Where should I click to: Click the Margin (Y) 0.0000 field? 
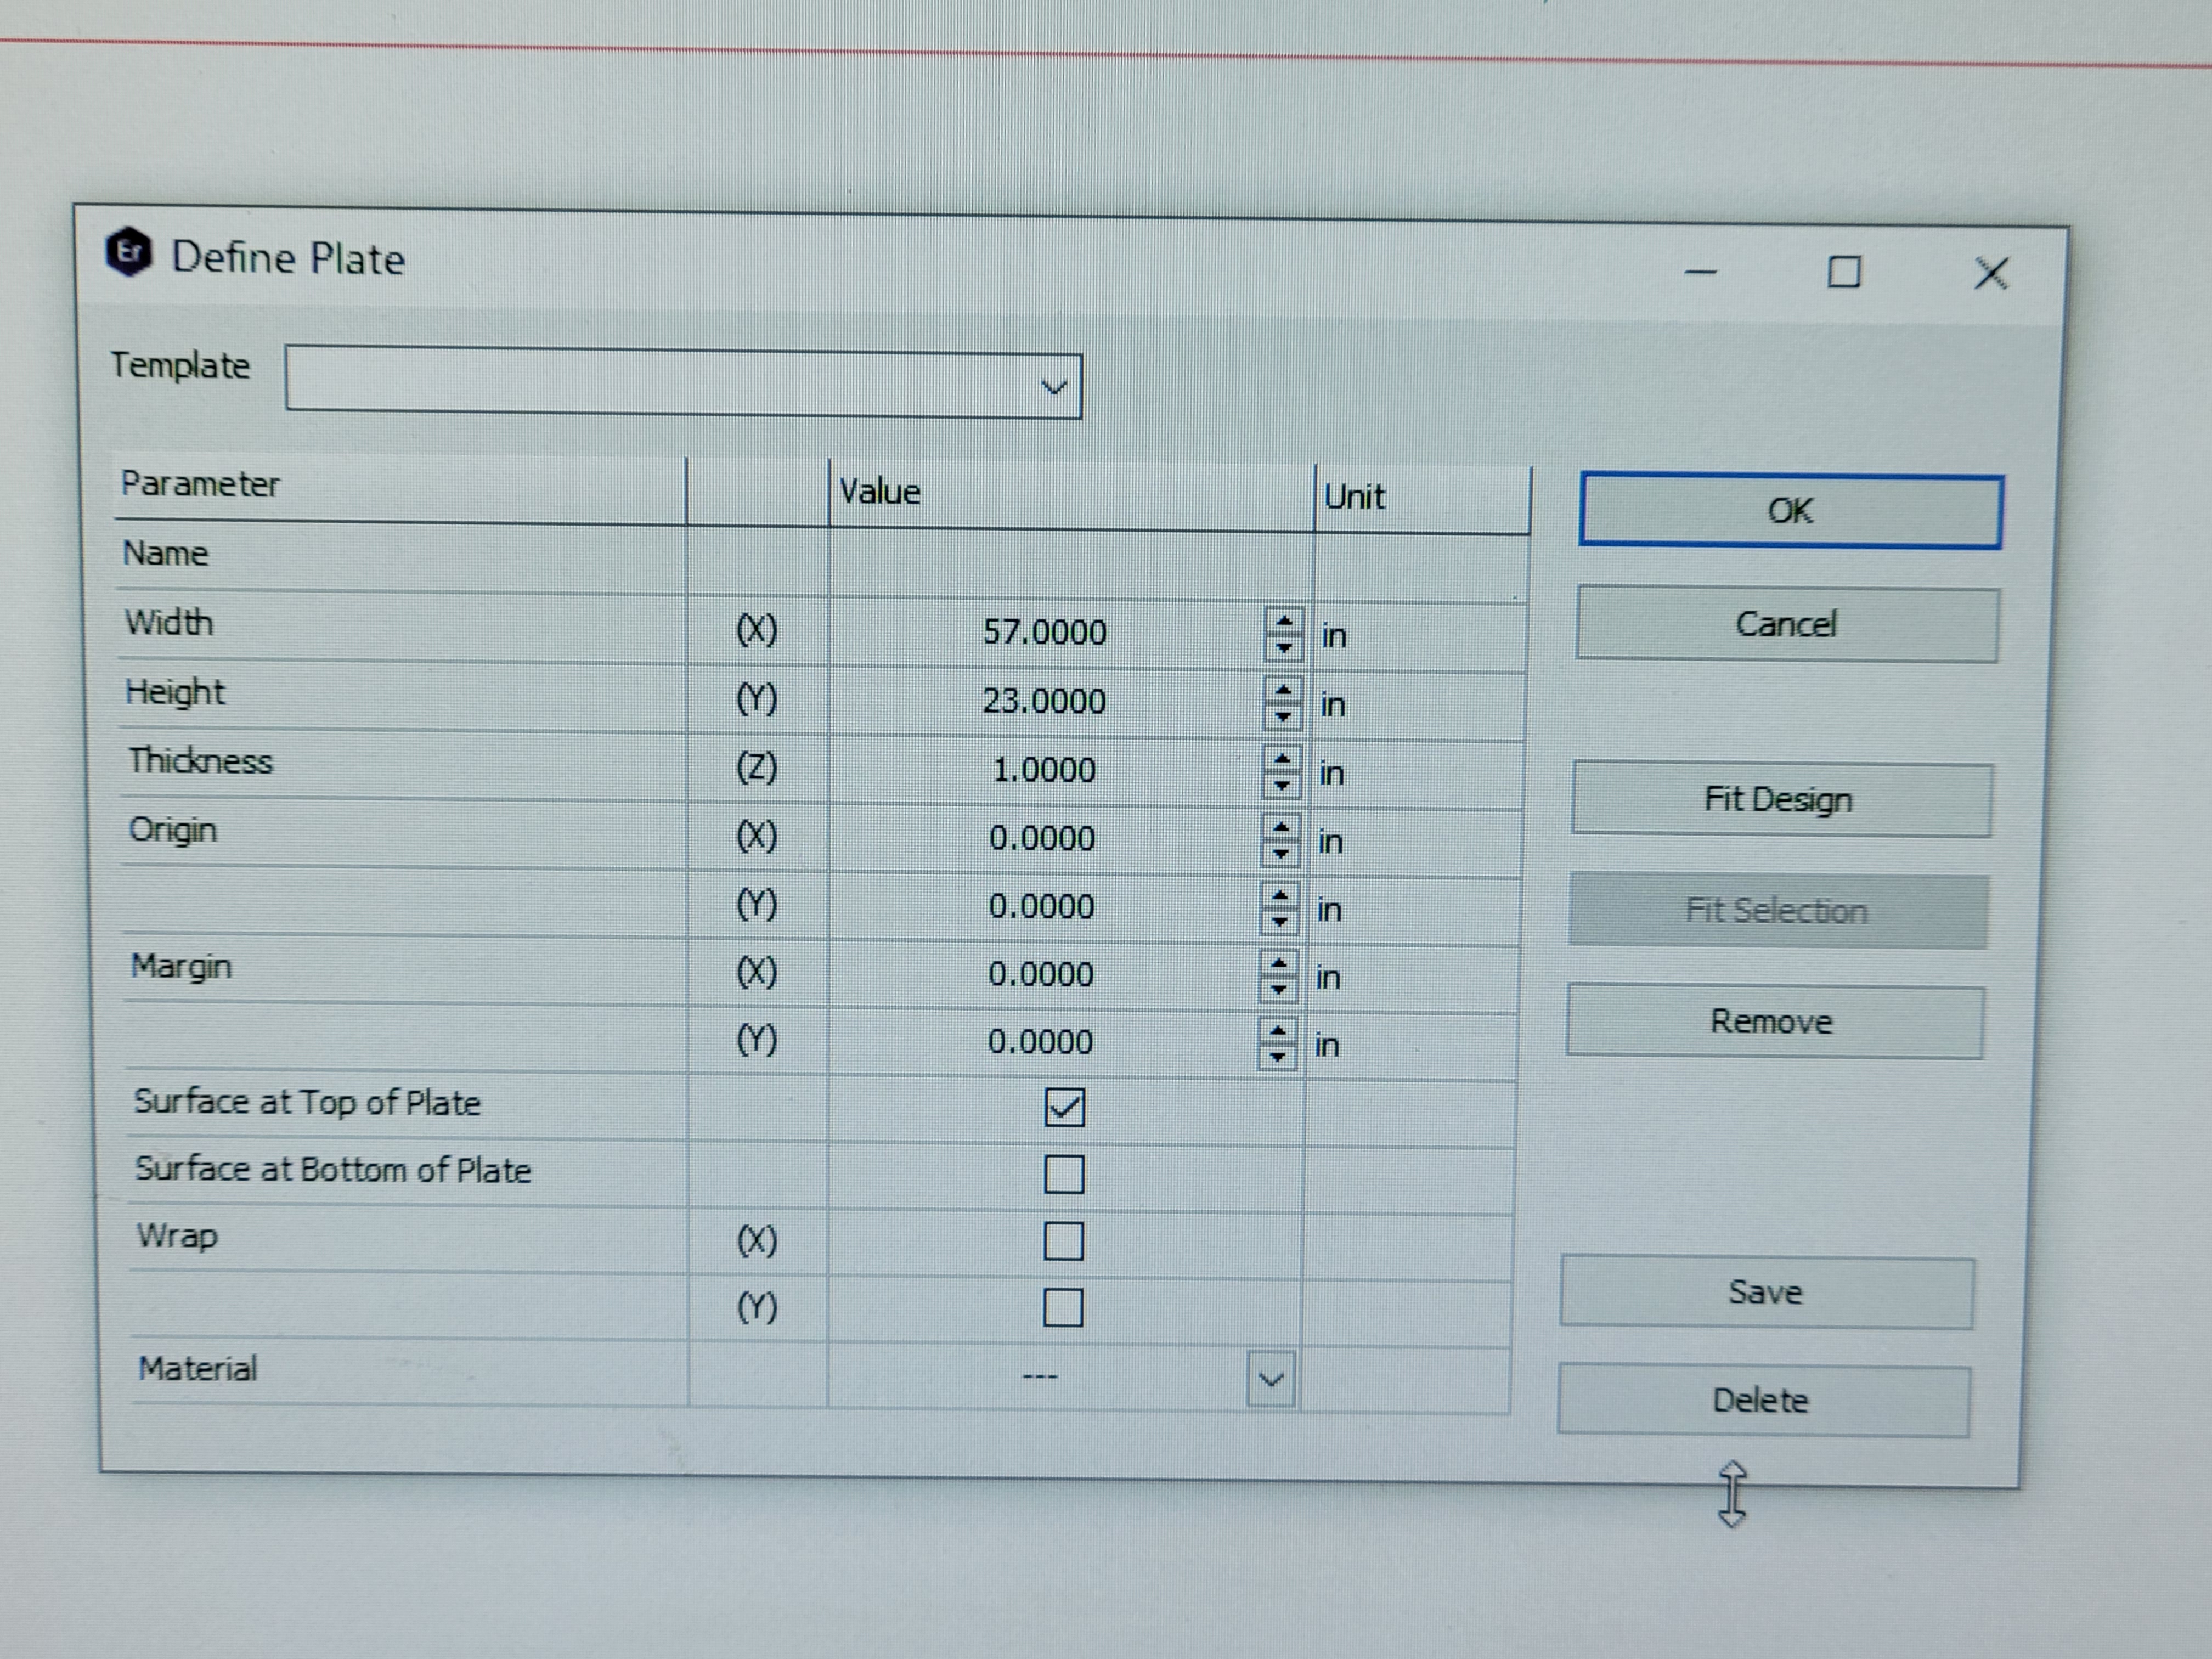point(1040,1042)
